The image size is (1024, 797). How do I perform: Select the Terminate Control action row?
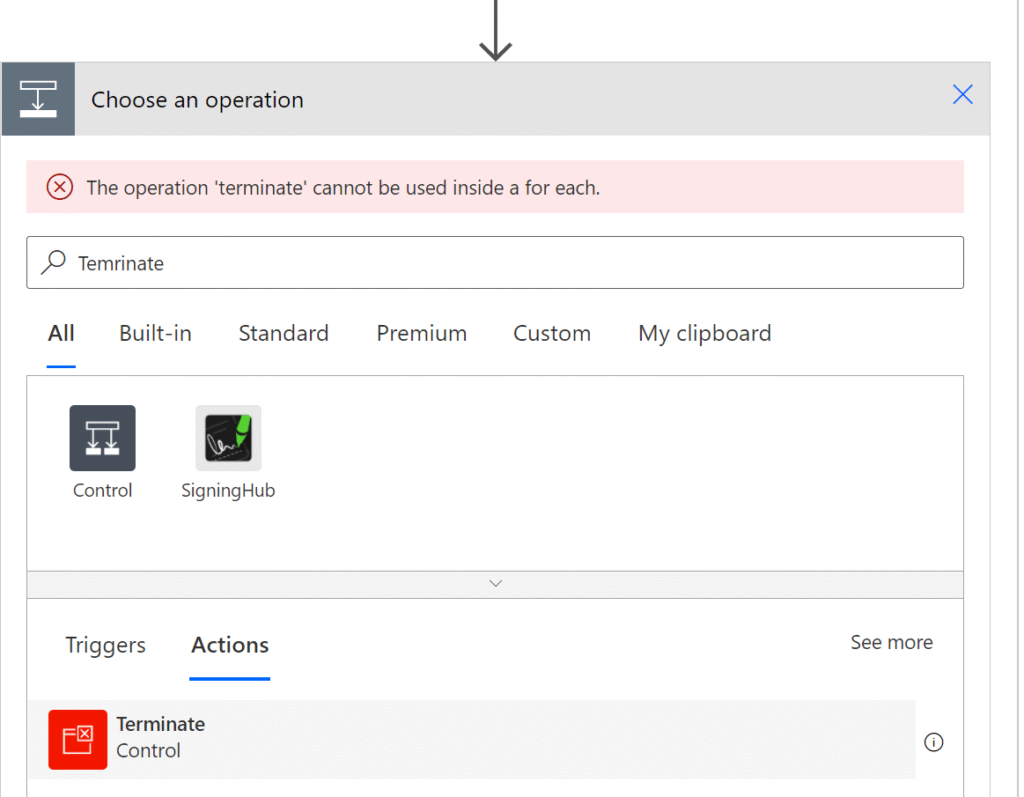(x=472, y=740)
